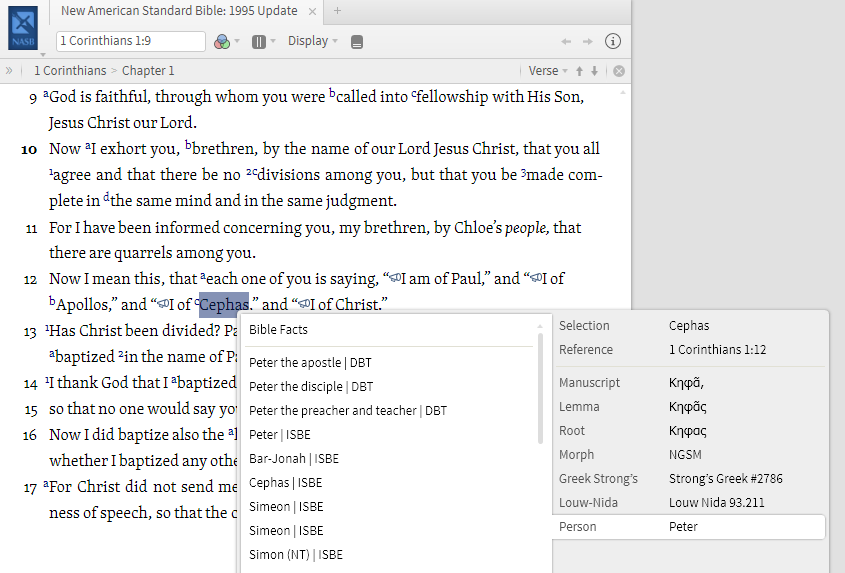Click footnote marker b before brethren in verse 10
The width and height of the screenshot is (845, 573).
point(188,145)
